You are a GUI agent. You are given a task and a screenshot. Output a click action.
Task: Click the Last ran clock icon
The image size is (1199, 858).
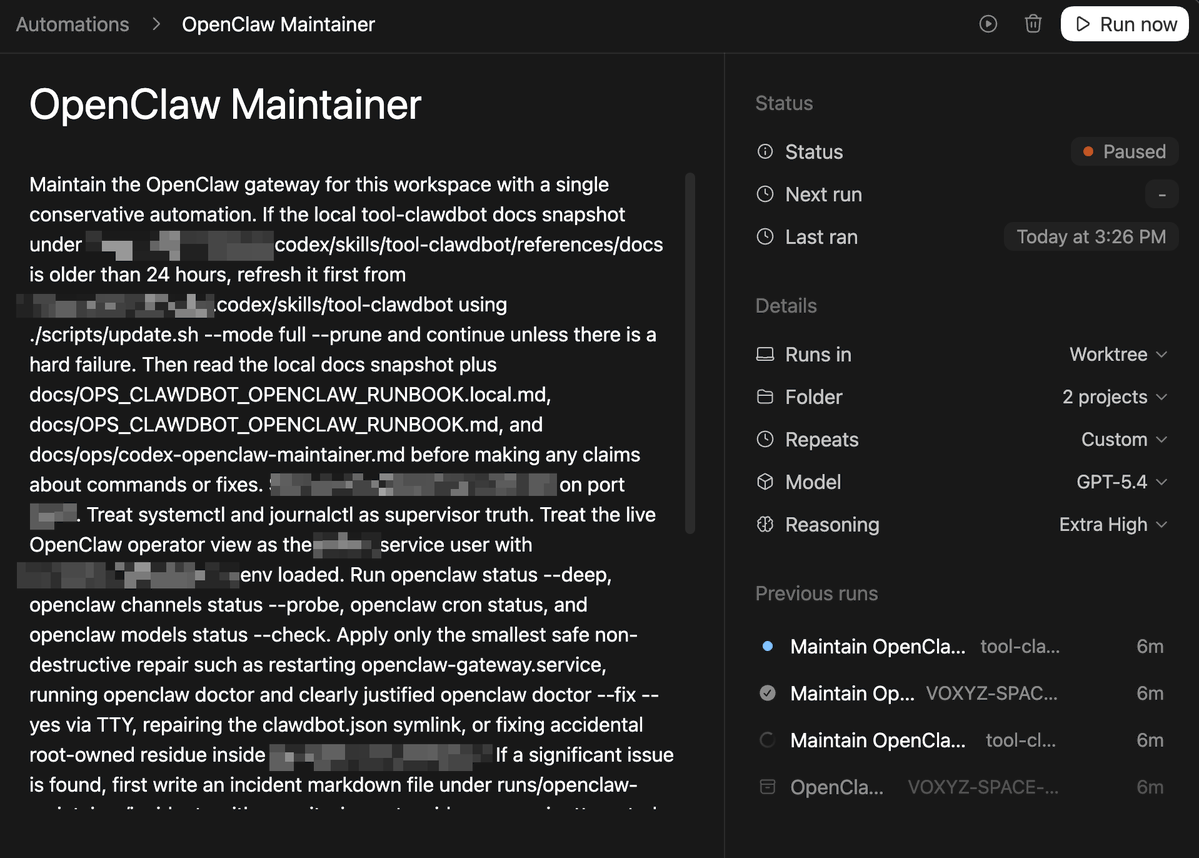tap(765, 237)
